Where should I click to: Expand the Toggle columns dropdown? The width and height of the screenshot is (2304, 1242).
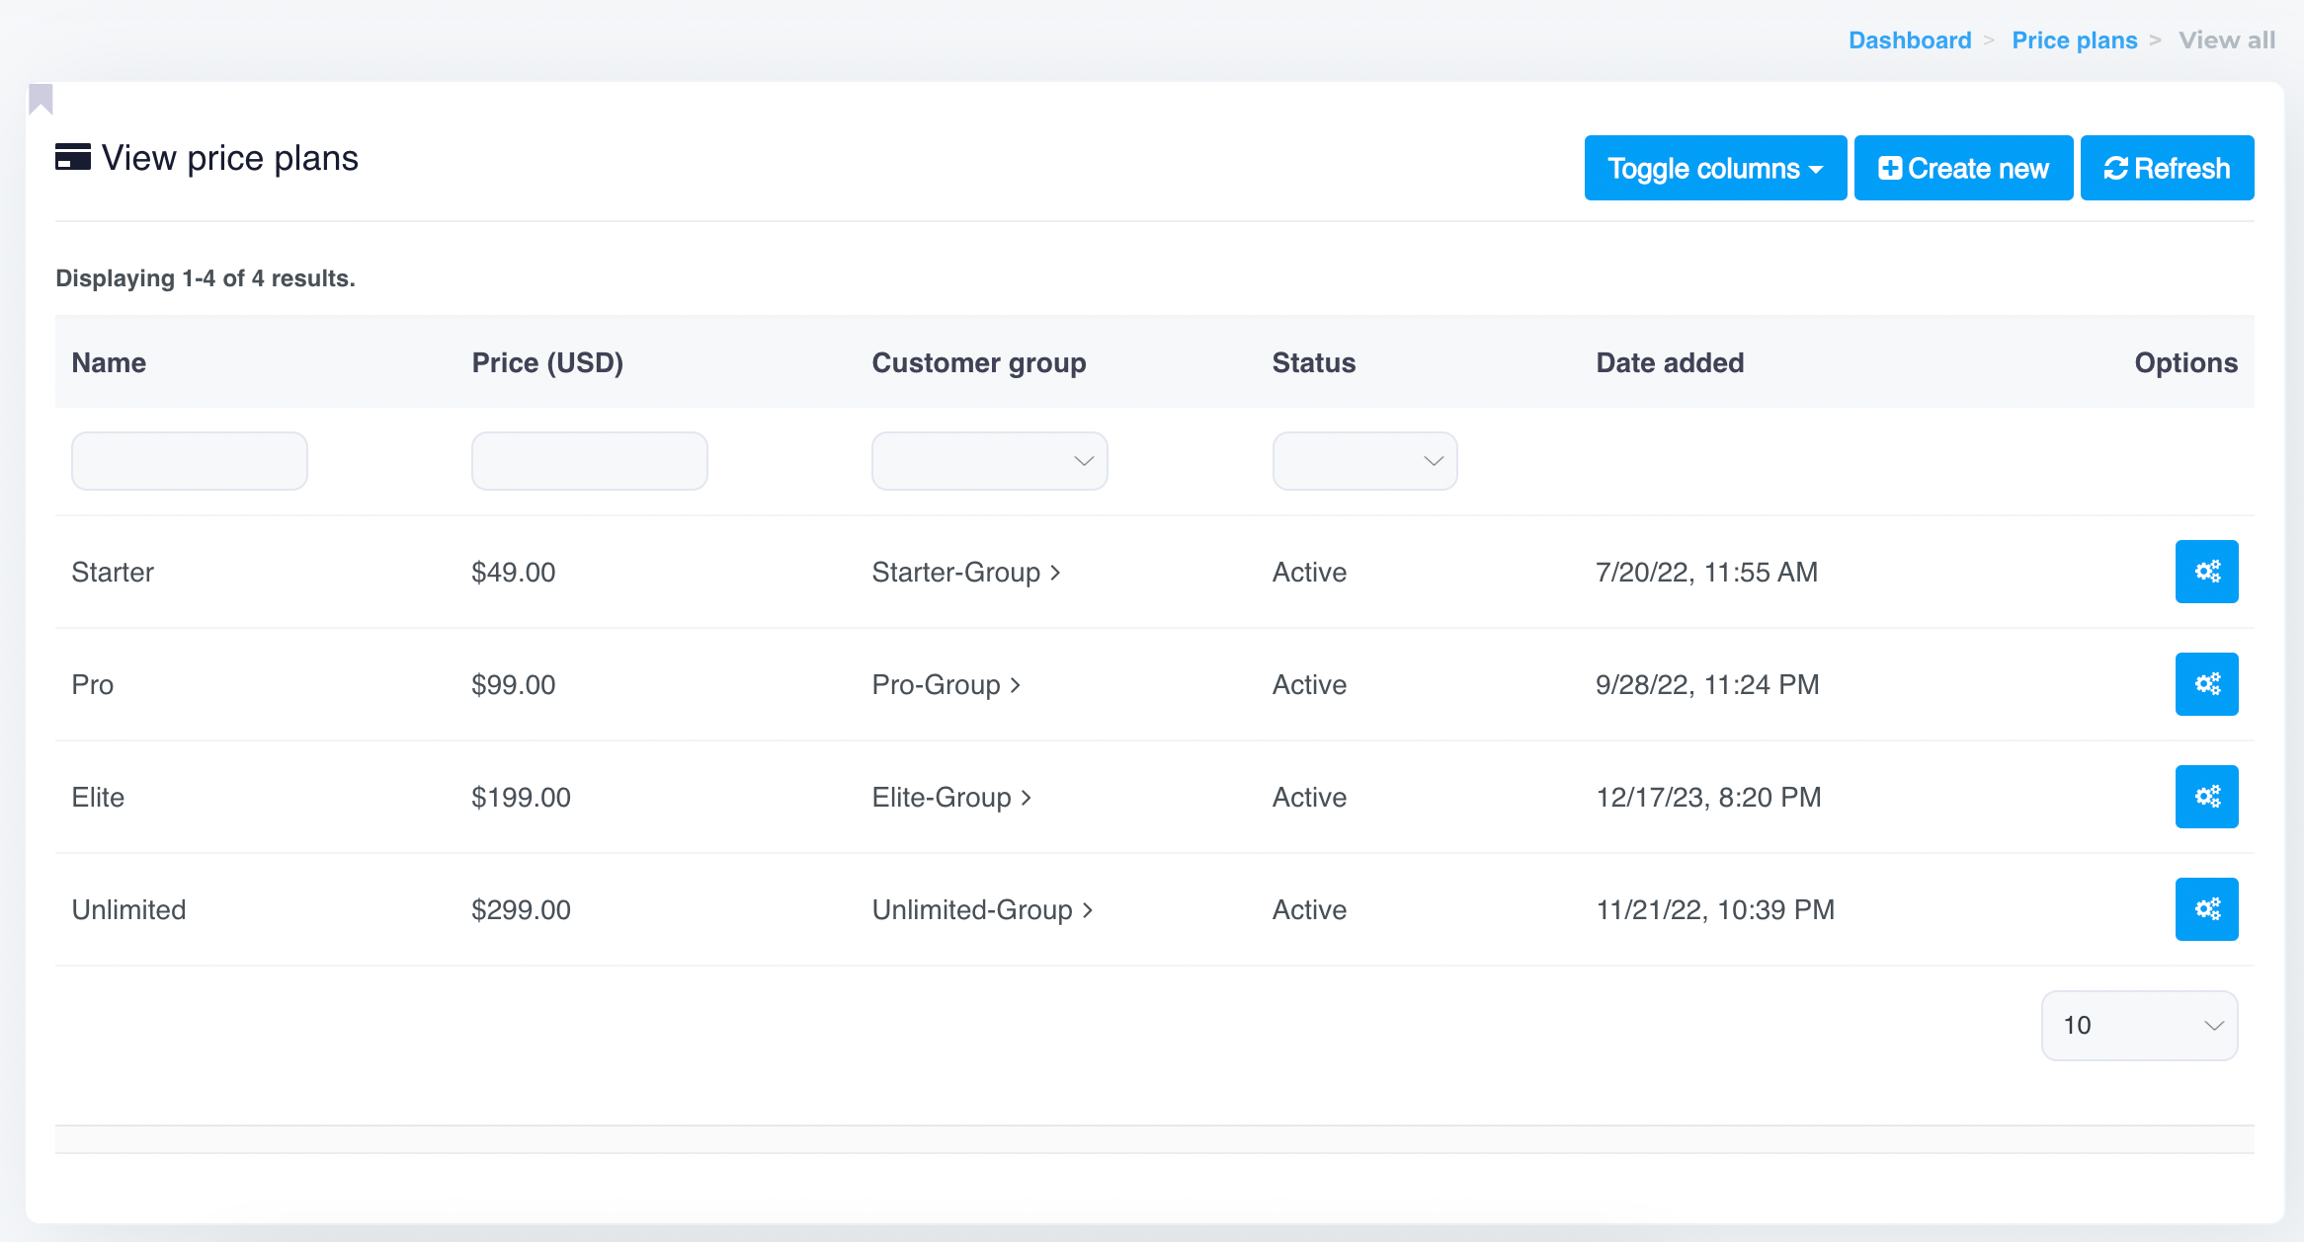pyautogui.click(x=1714, y=168)
